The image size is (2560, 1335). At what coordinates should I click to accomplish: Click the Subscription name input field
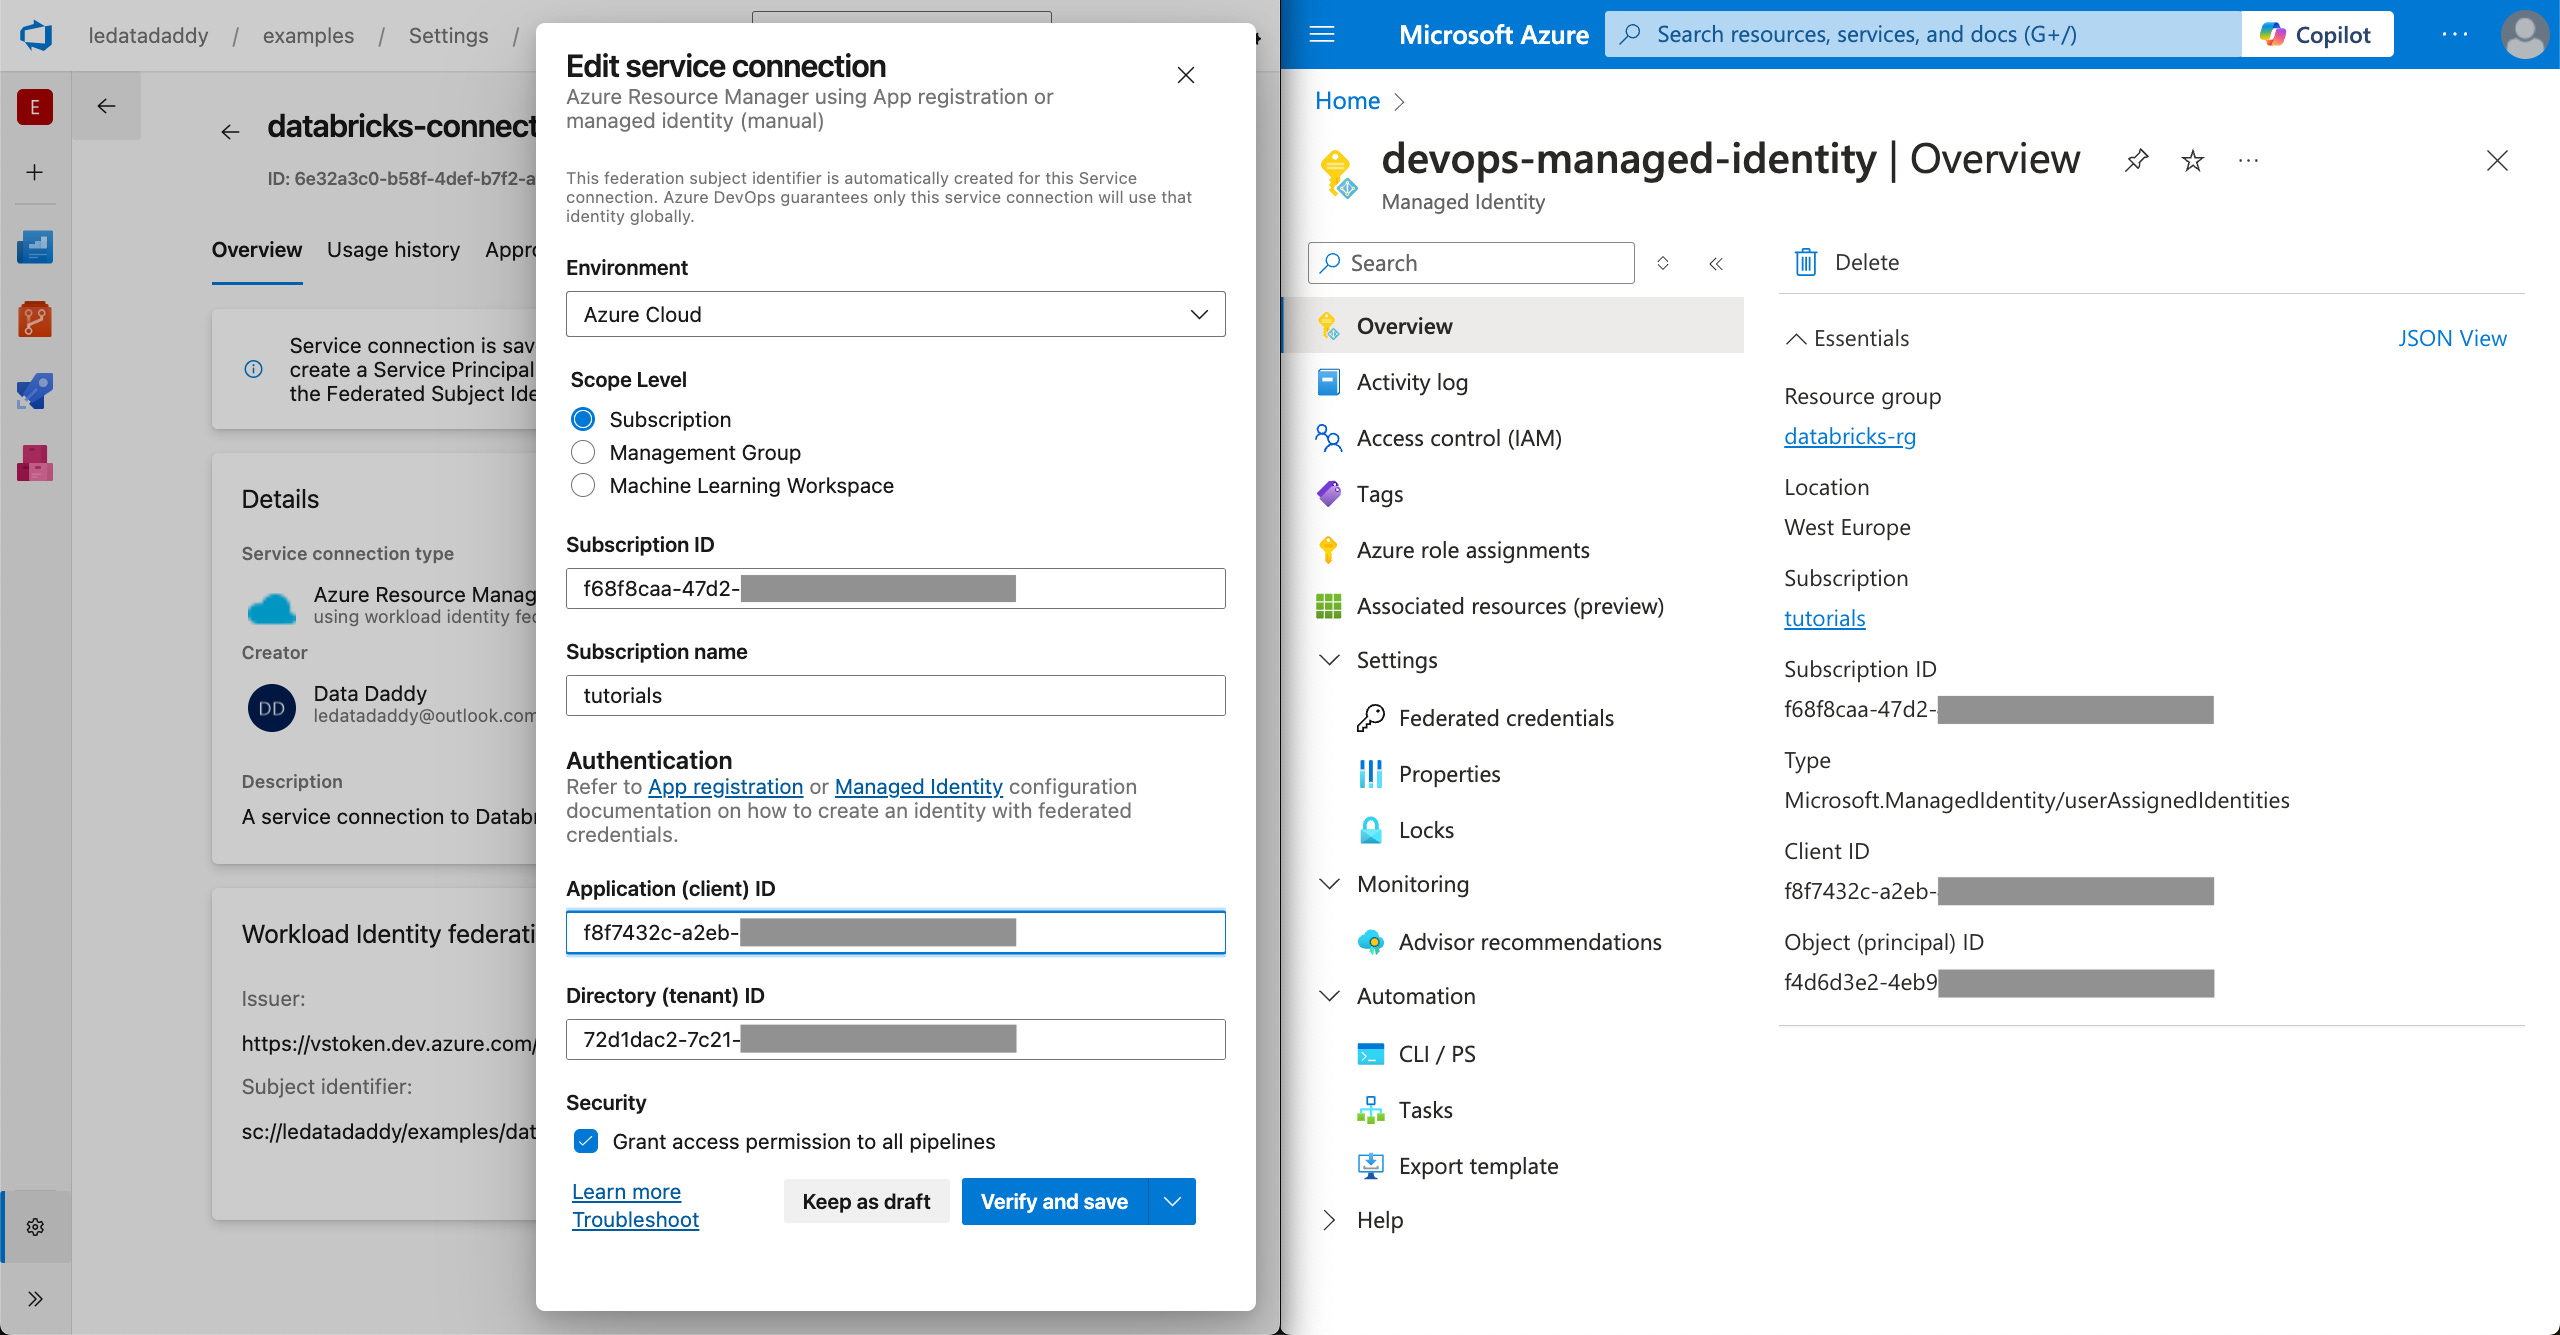(x=895, y=695)
